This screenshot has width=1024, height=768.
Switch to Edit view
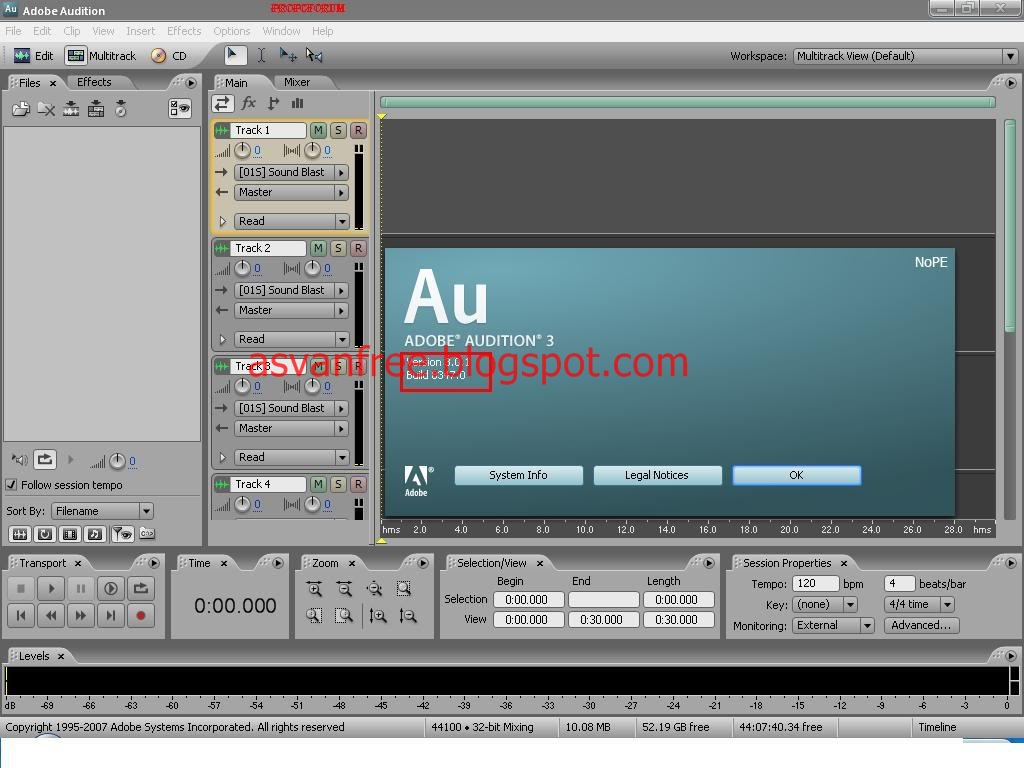(x=34, y=56)
